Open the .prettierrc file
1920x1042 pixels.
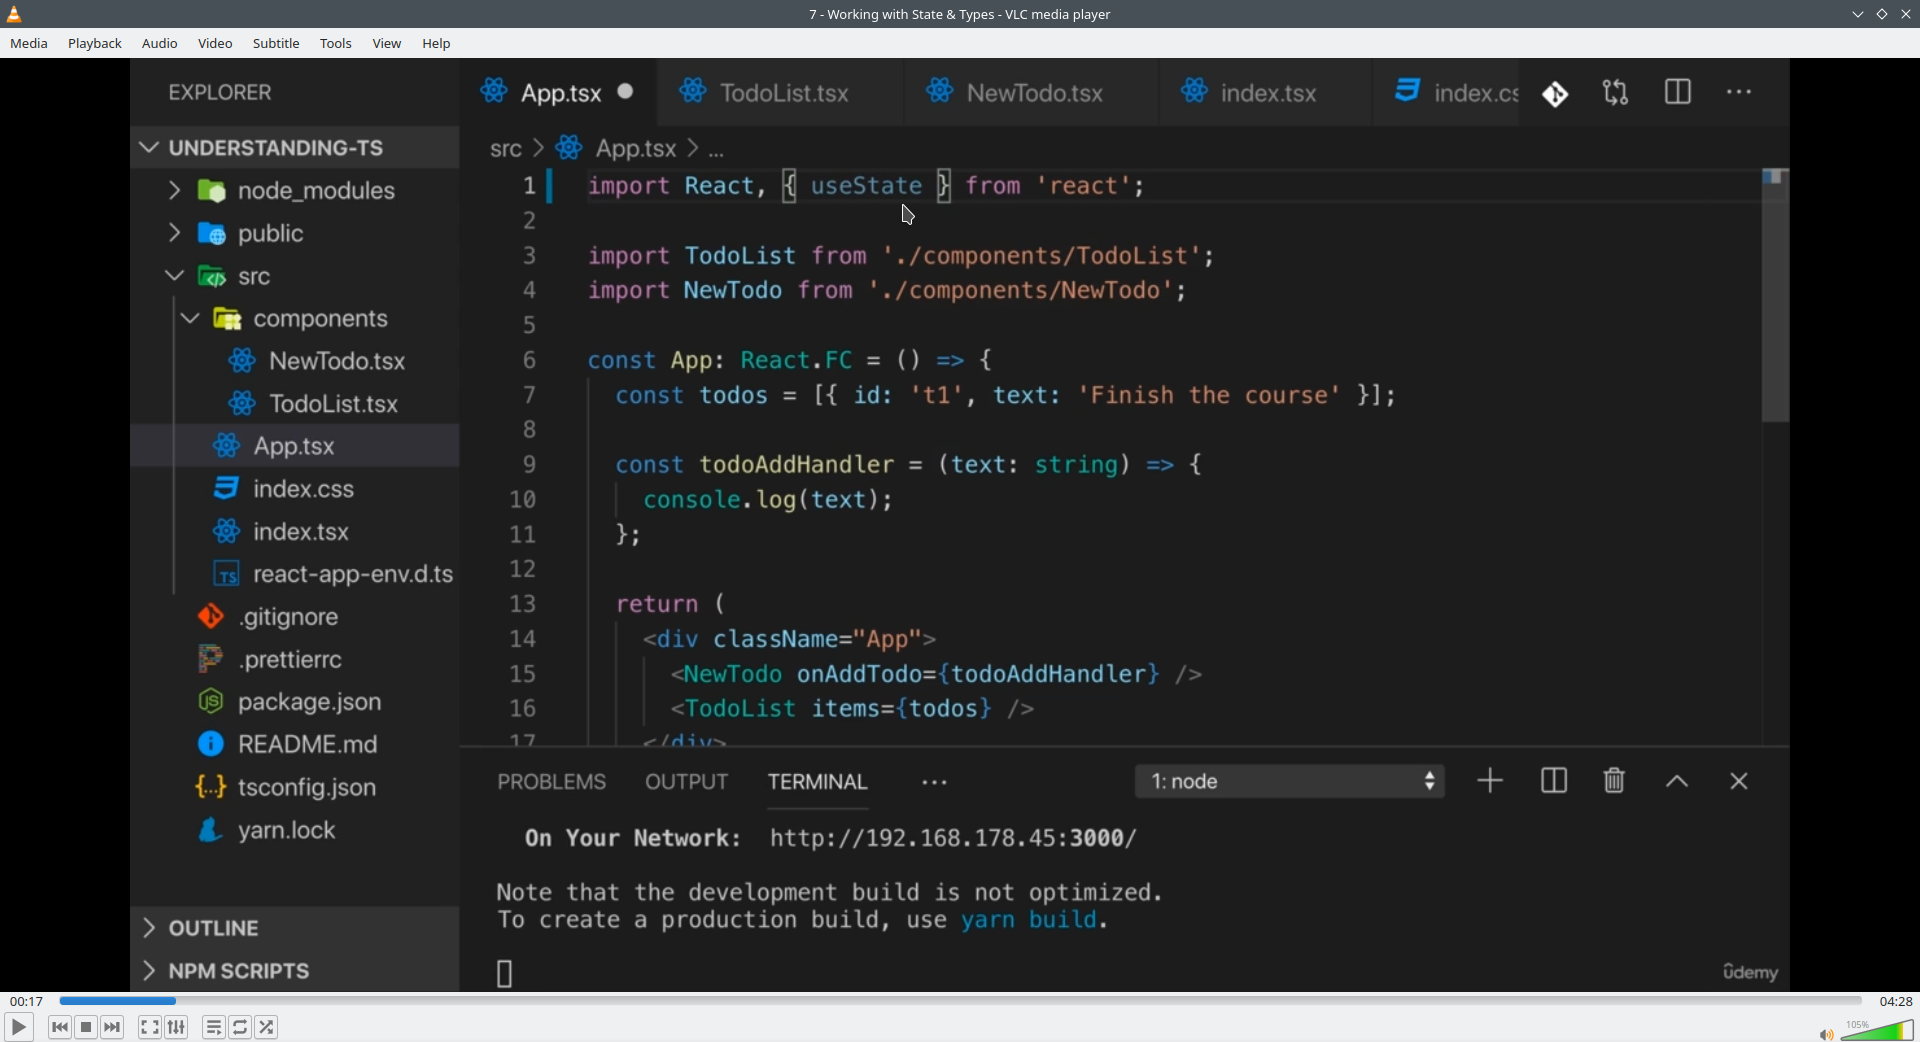click(x=295, y=660)
